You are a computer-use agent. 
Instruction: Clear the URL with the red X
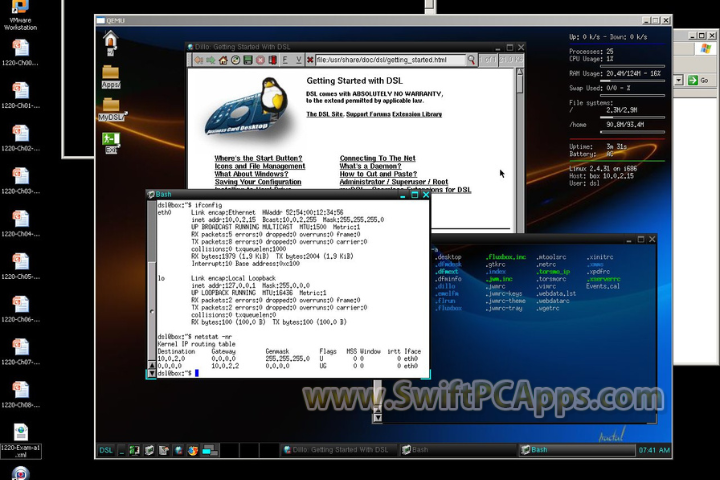(310, 60)
